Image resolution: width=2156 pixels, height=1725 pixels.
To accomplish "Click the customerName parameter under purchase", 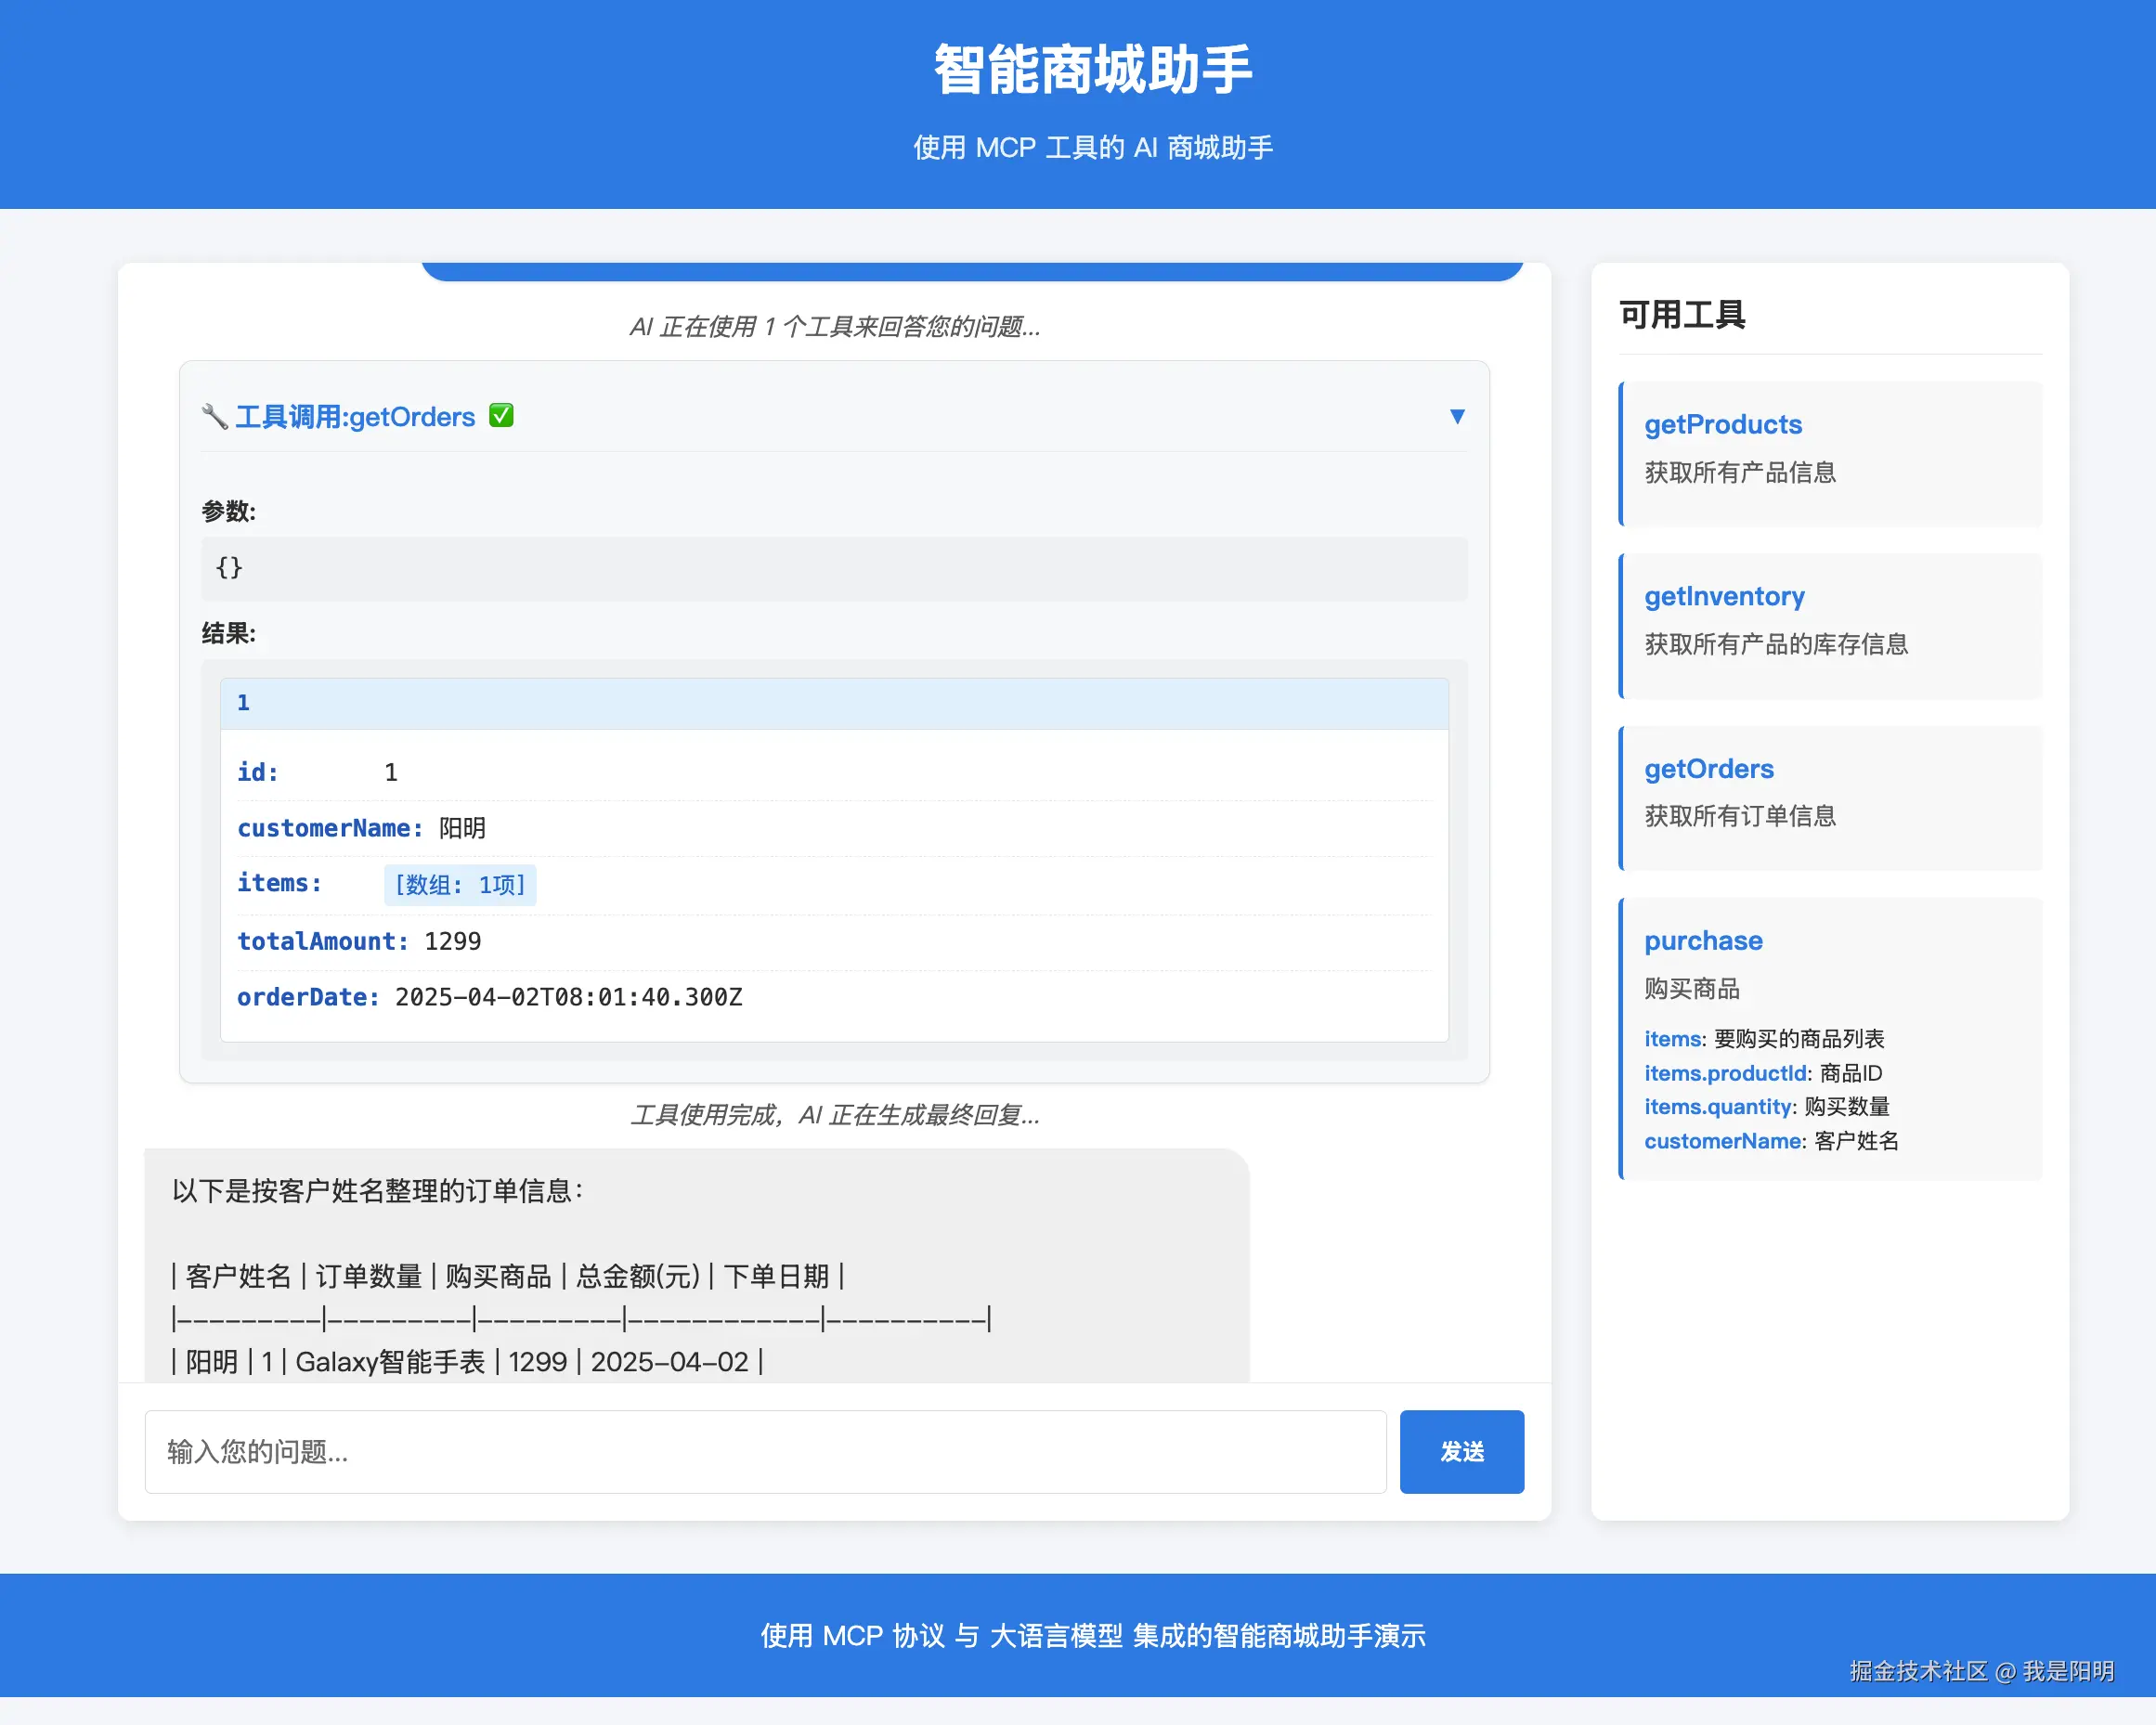I will pos(1722,1140).
